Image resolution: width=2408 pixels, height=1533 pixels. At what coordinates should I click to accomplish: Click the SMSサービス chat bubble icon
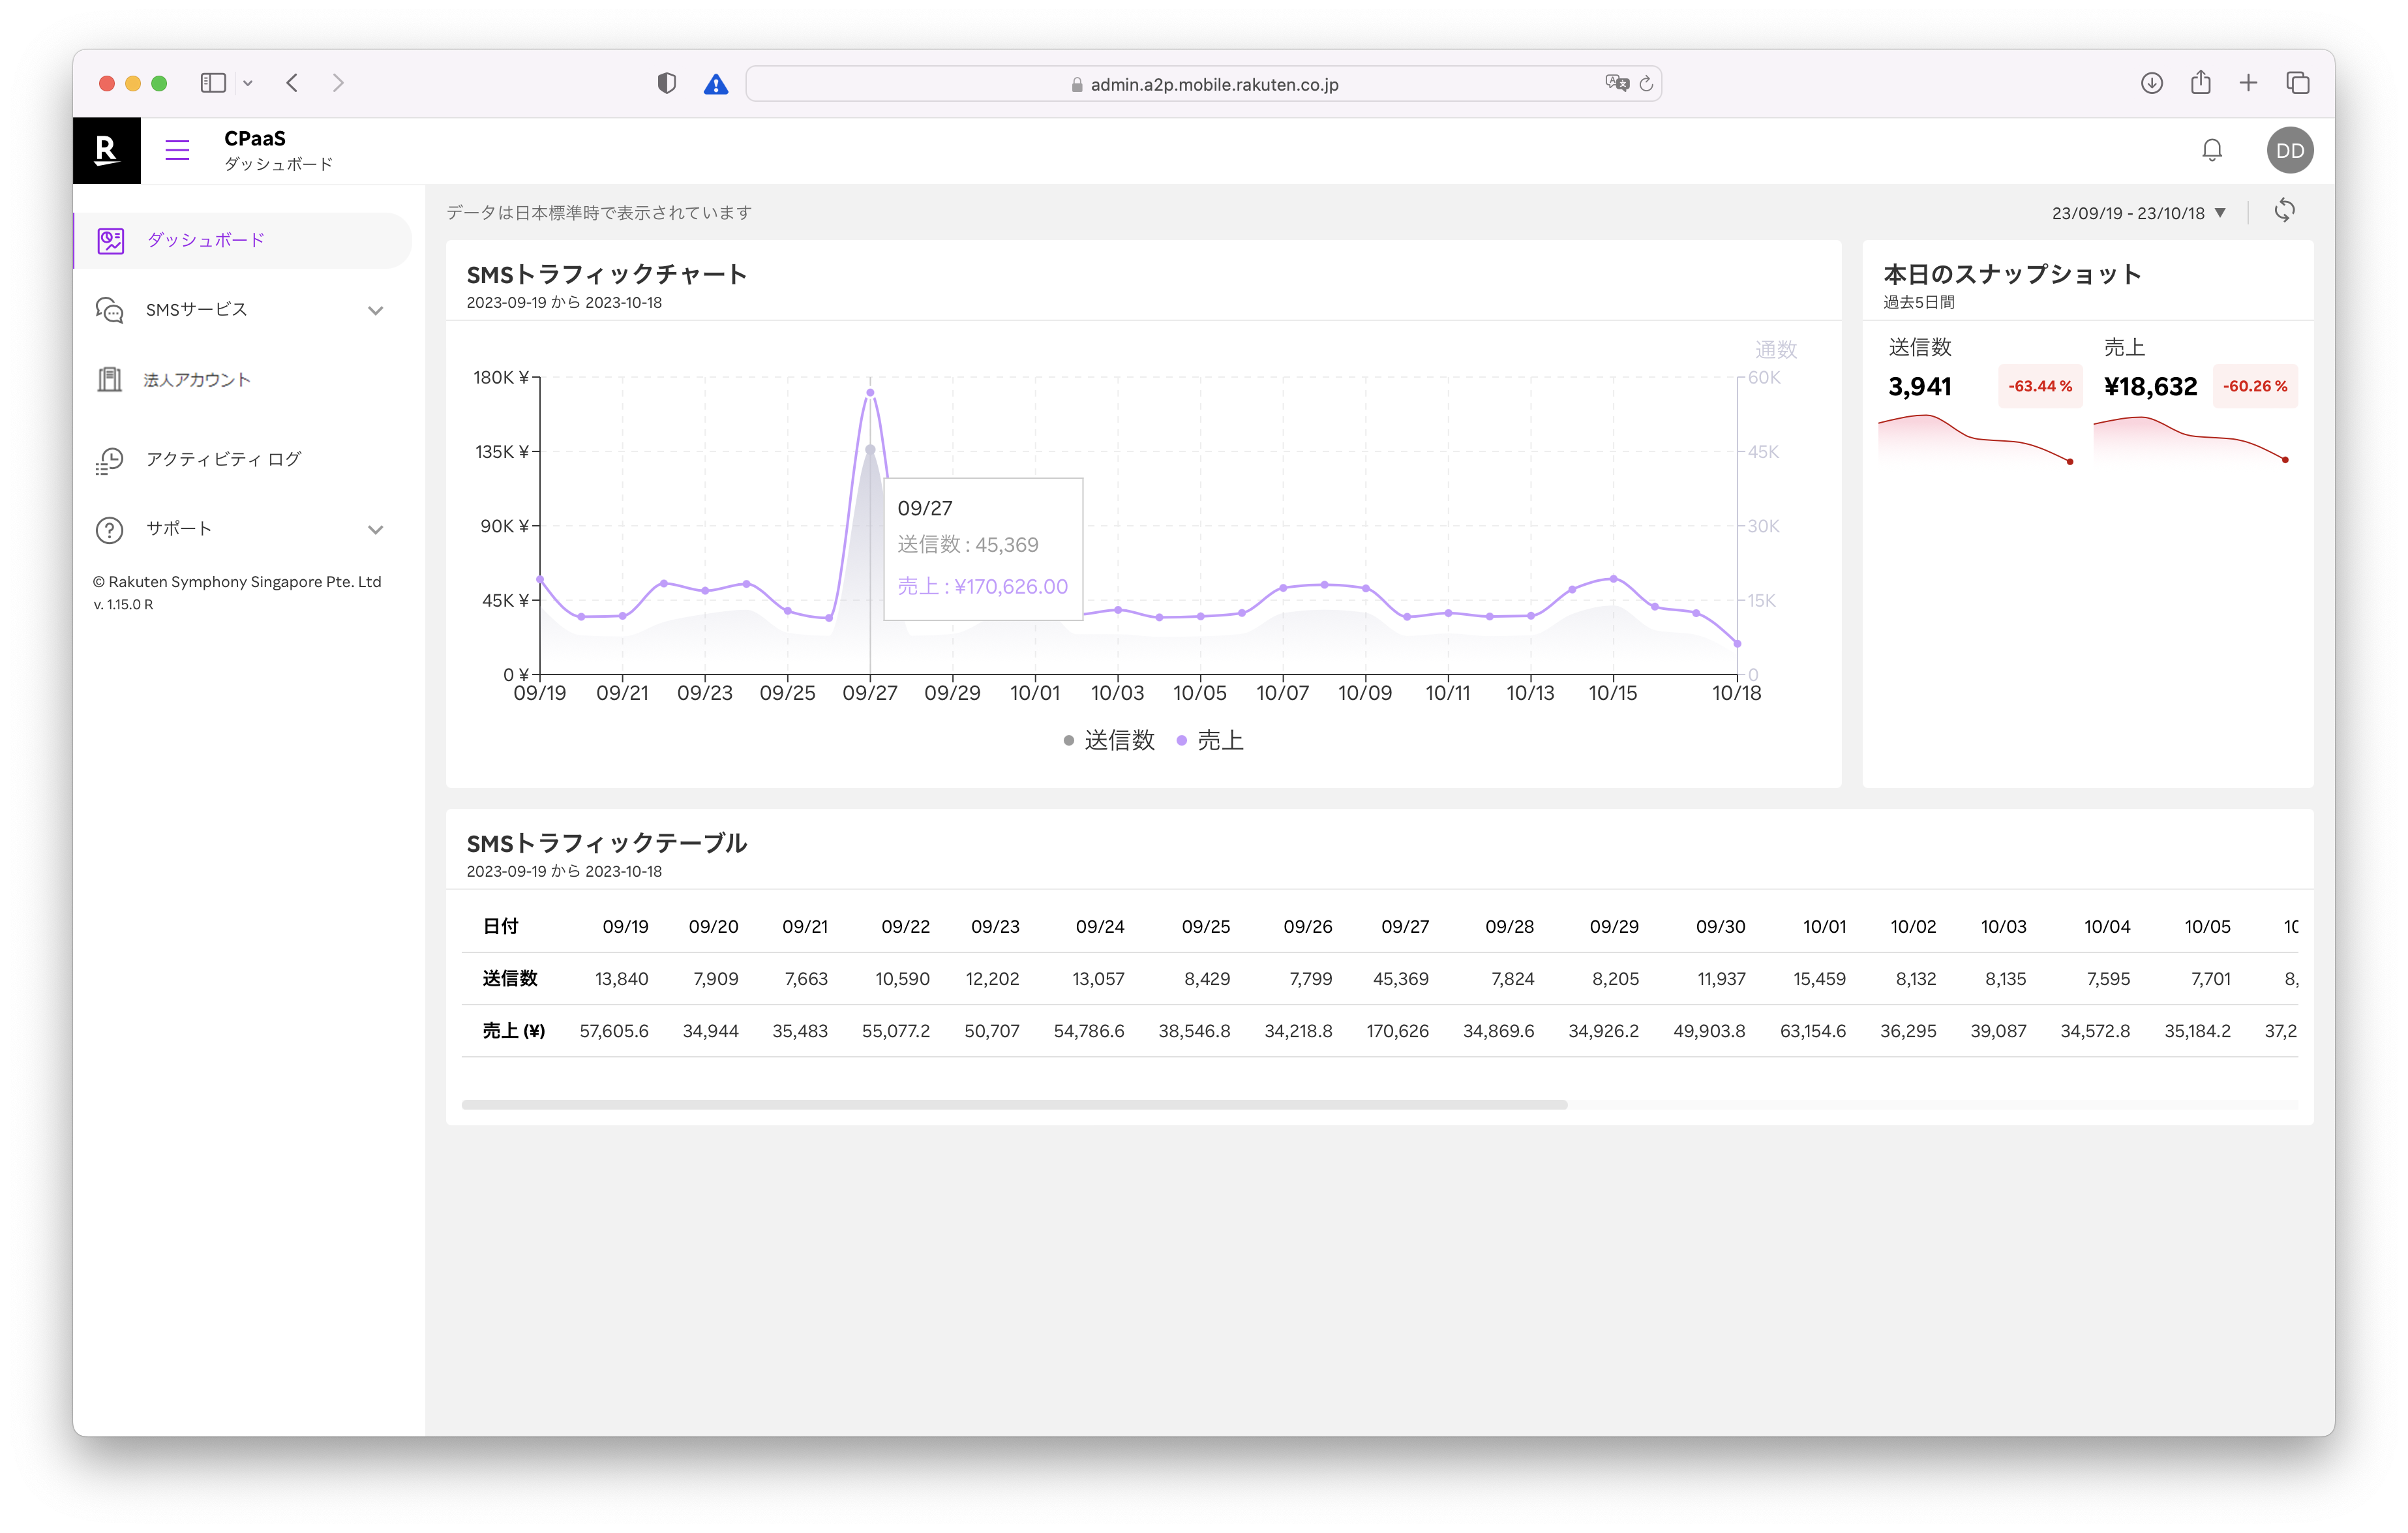[109, 310]
